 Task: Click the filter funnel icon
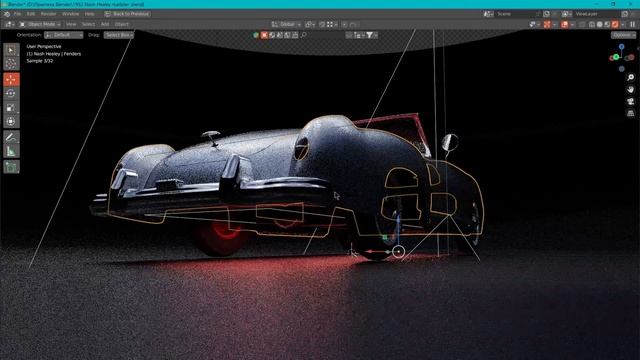(x=369, y=35)
